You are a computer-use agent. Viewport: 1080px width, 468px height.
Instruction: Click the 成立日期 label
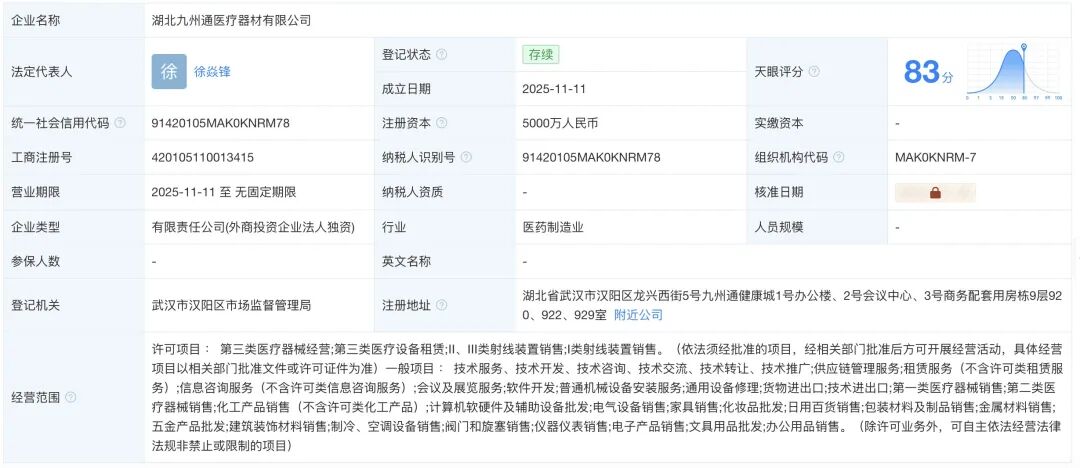[x=406, y=89]
